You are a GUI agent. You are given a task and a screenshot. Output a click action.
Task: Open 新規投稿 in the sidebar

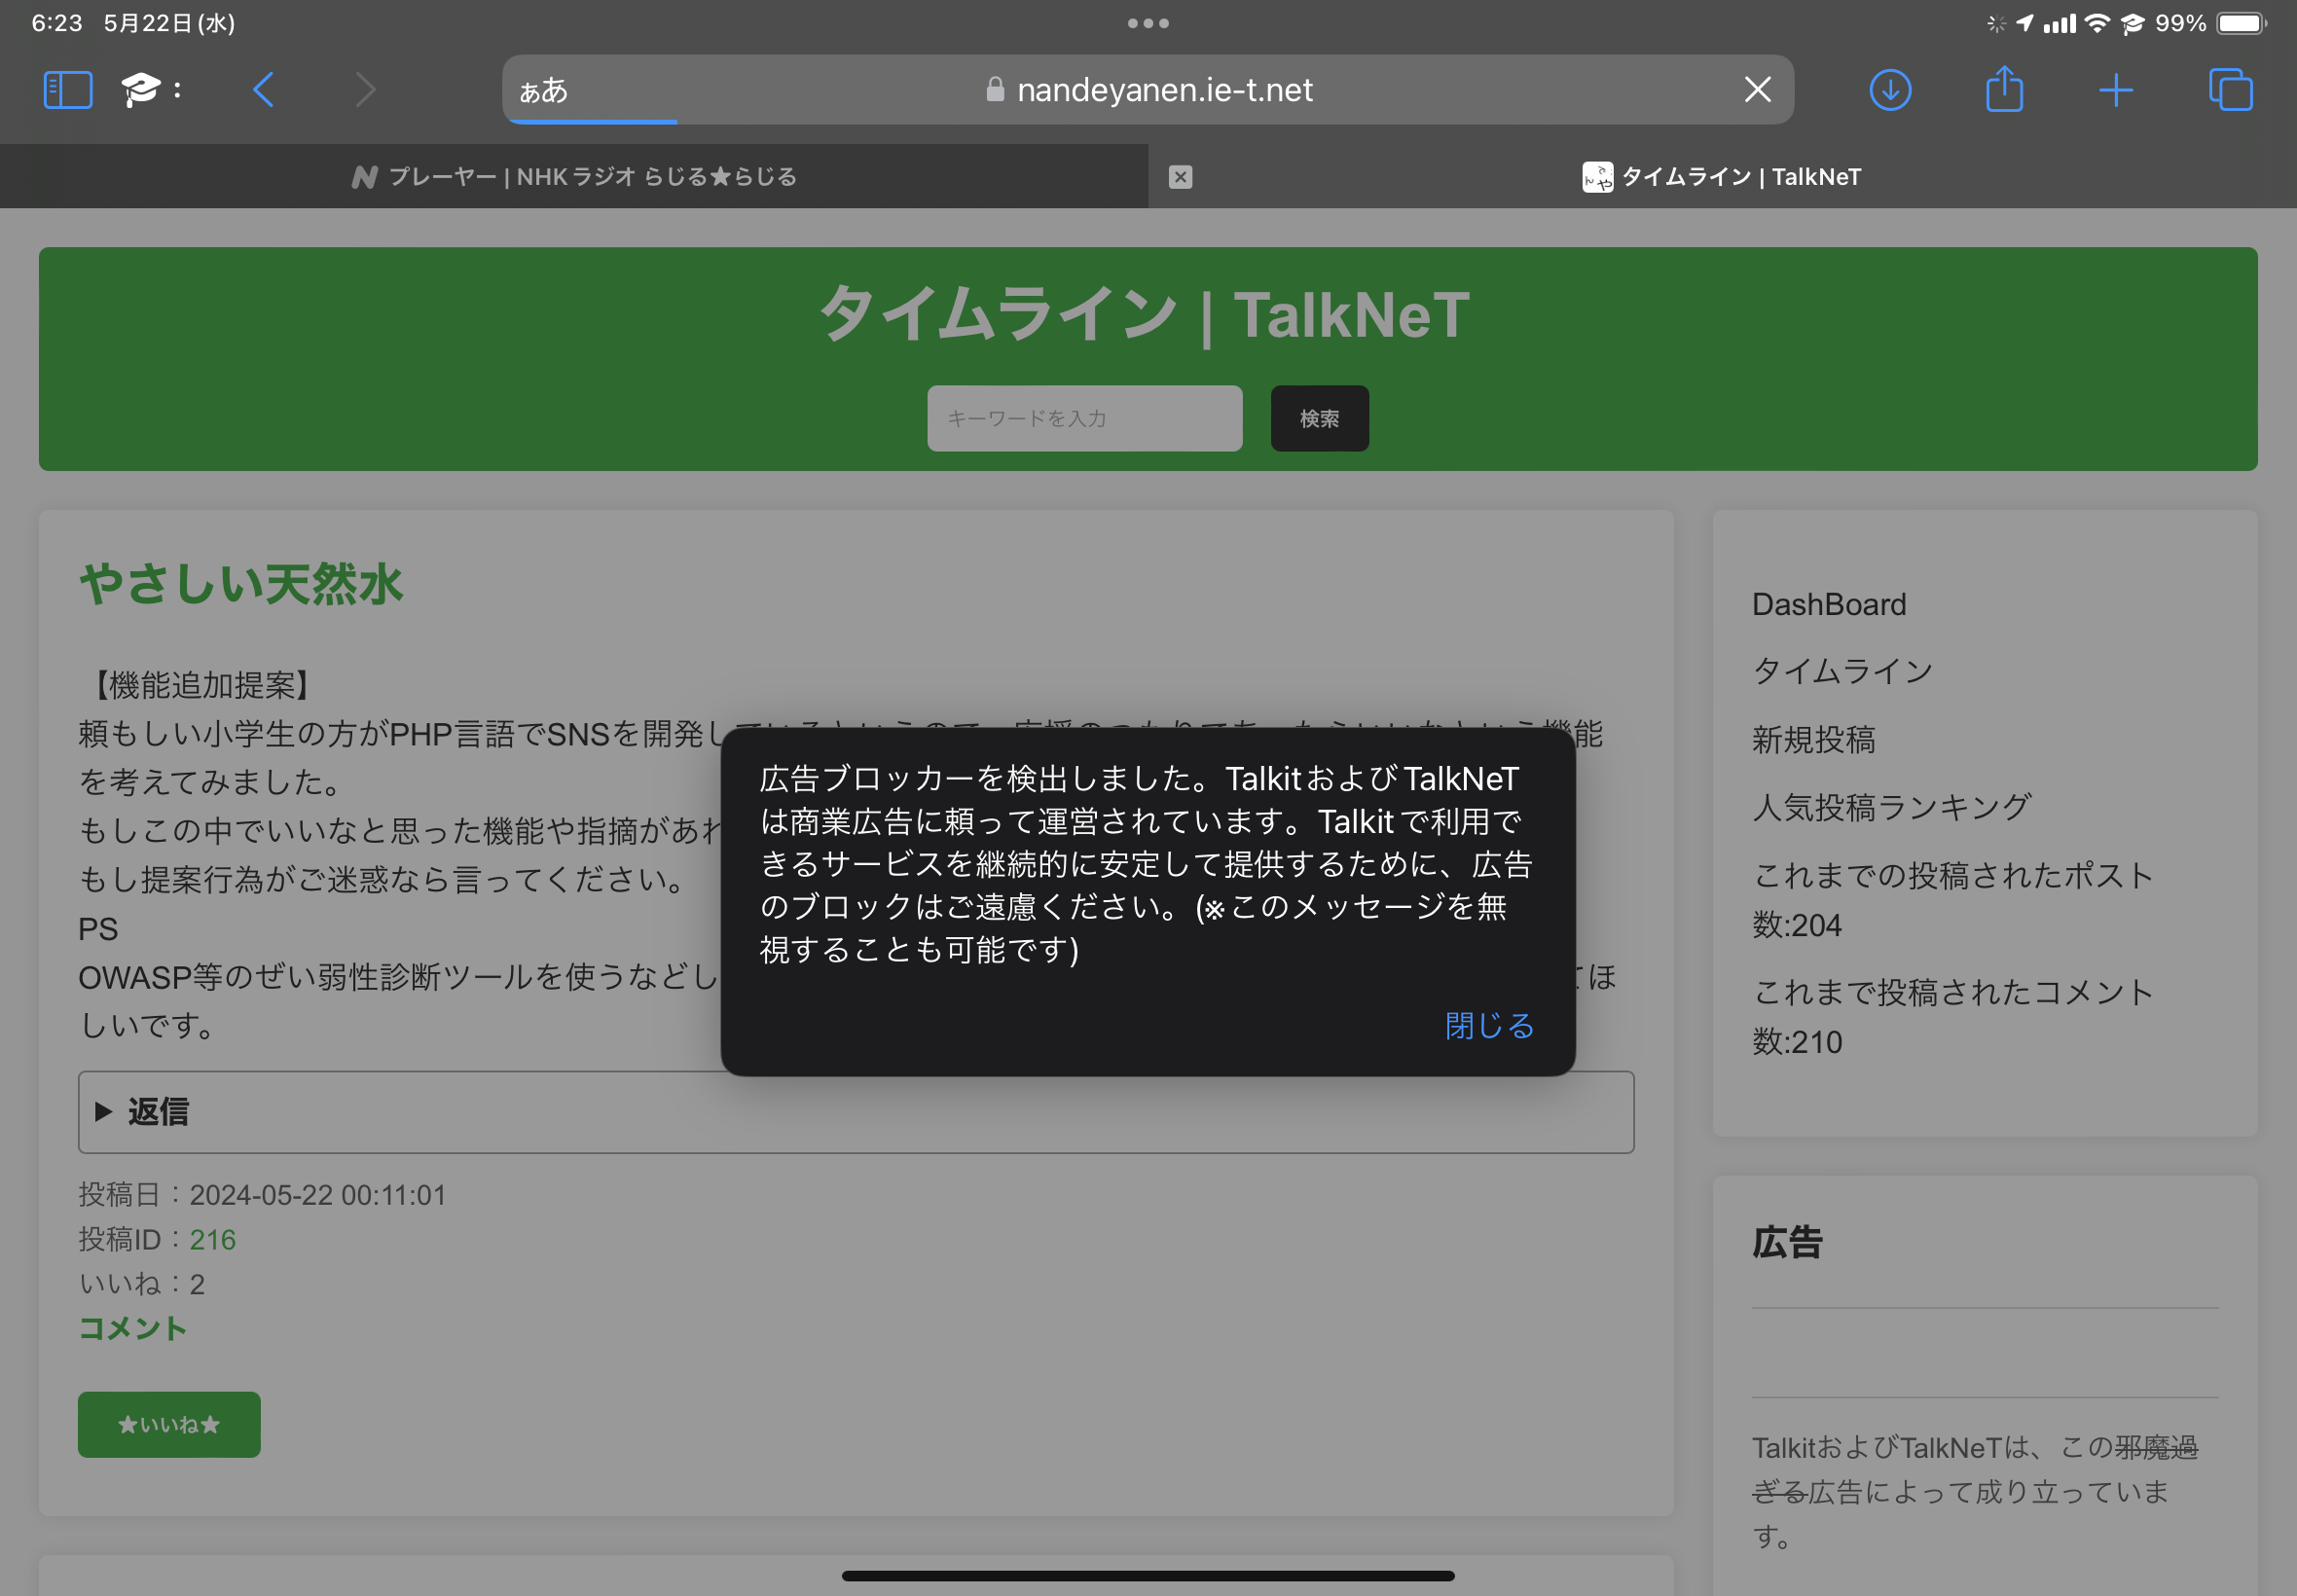[x=1813, y=739]
